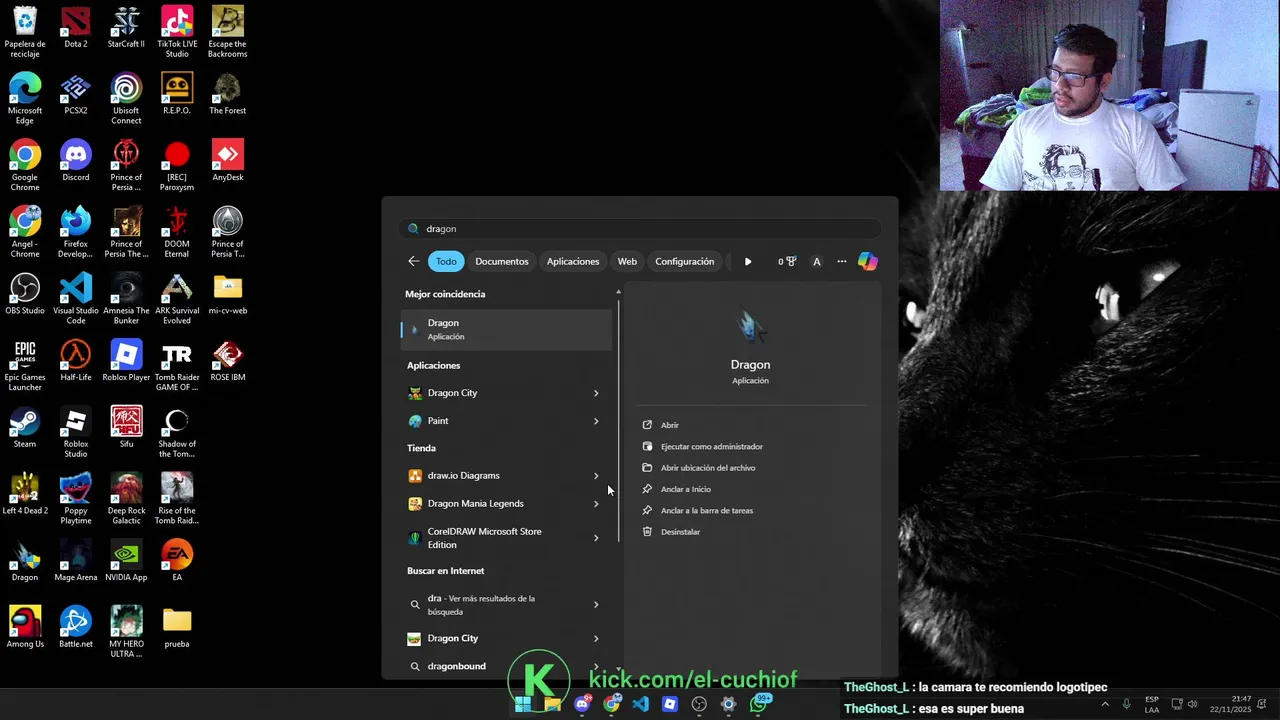Click the R.E.P.O. game icon

coord(177,95)
